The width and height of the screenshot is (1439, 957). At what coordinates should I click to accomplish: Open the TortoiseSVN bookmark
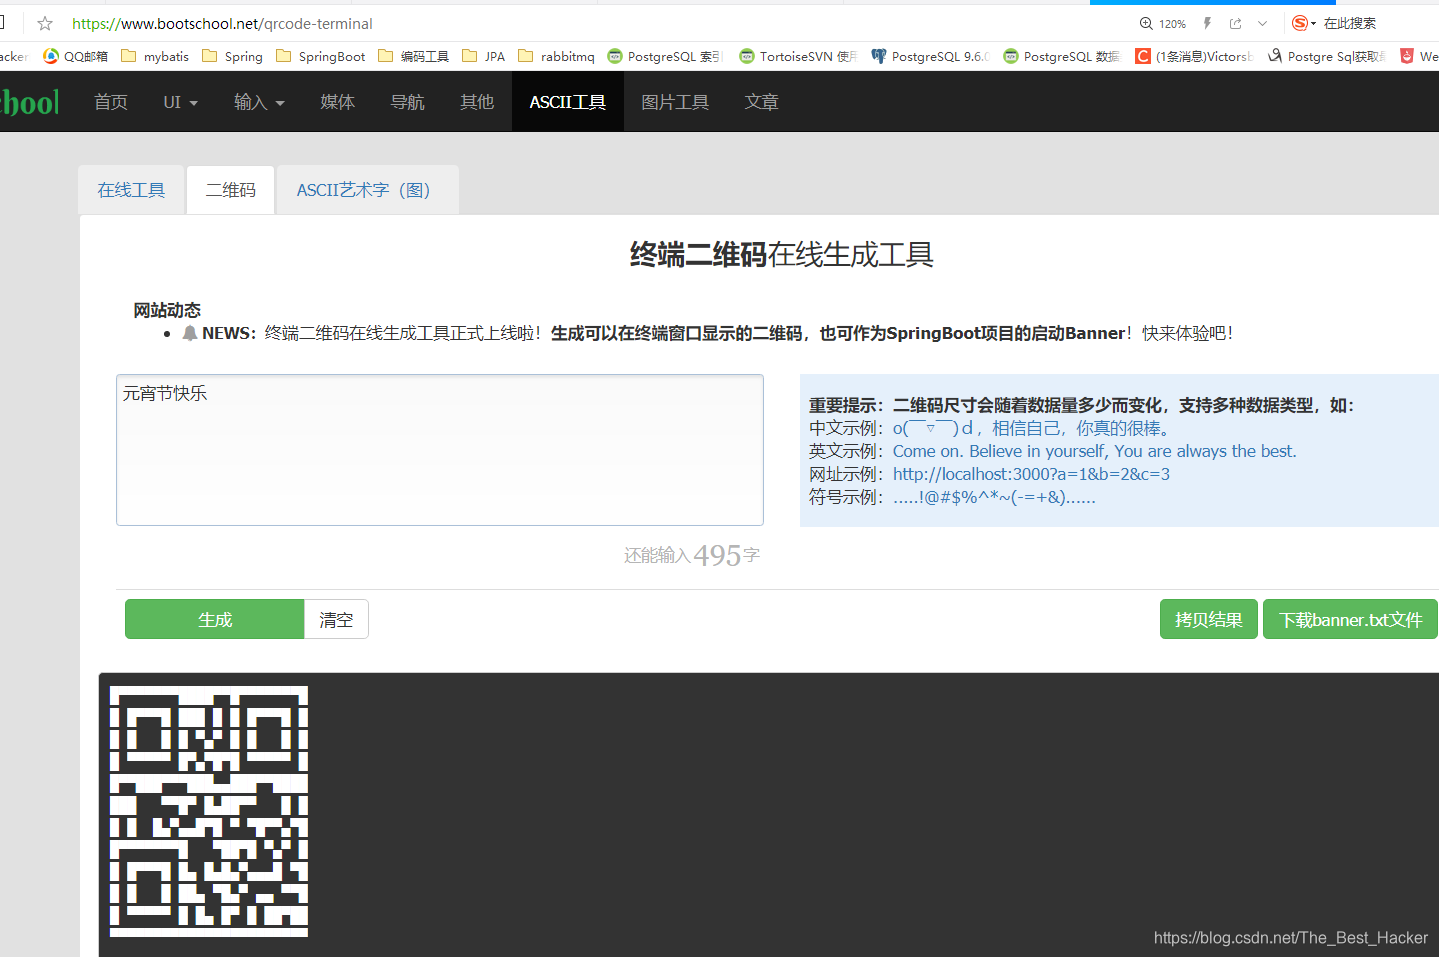(x=798, y=56)
